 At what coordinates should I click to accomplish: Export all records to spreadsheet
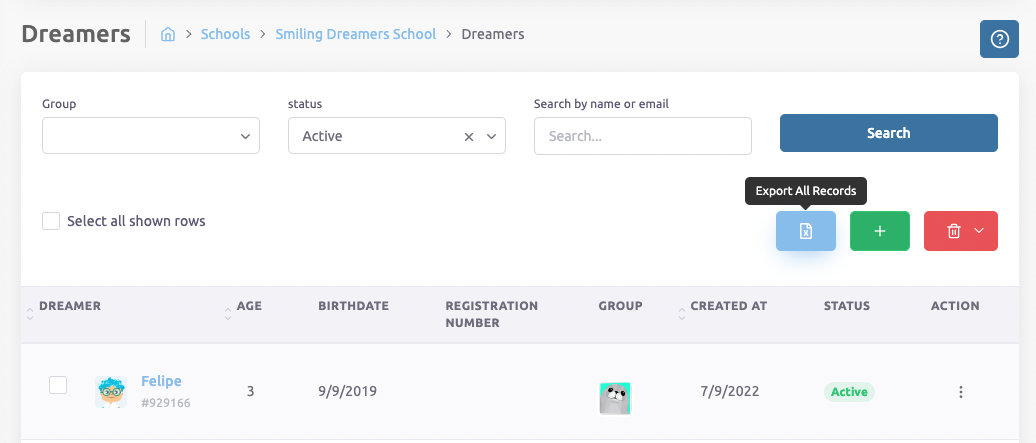(x=806, y=231)
